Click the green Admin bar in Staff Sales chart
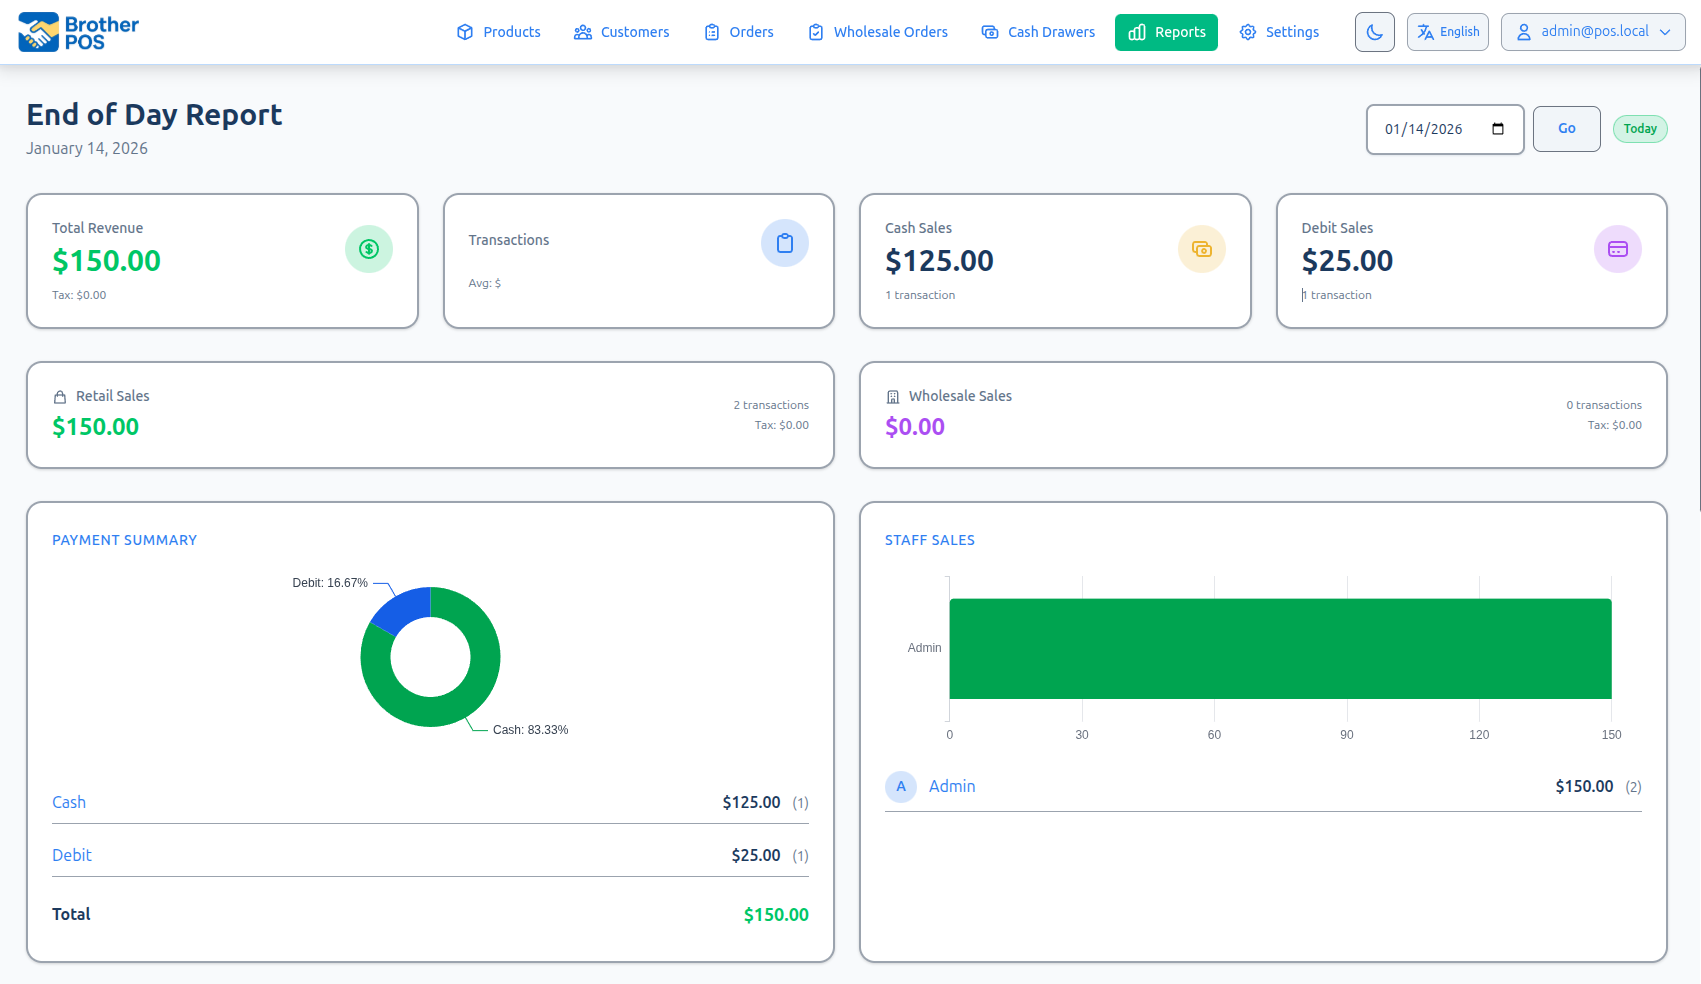The width and height of the screenshot is (1701, 984). click(x=1280, y=648)
